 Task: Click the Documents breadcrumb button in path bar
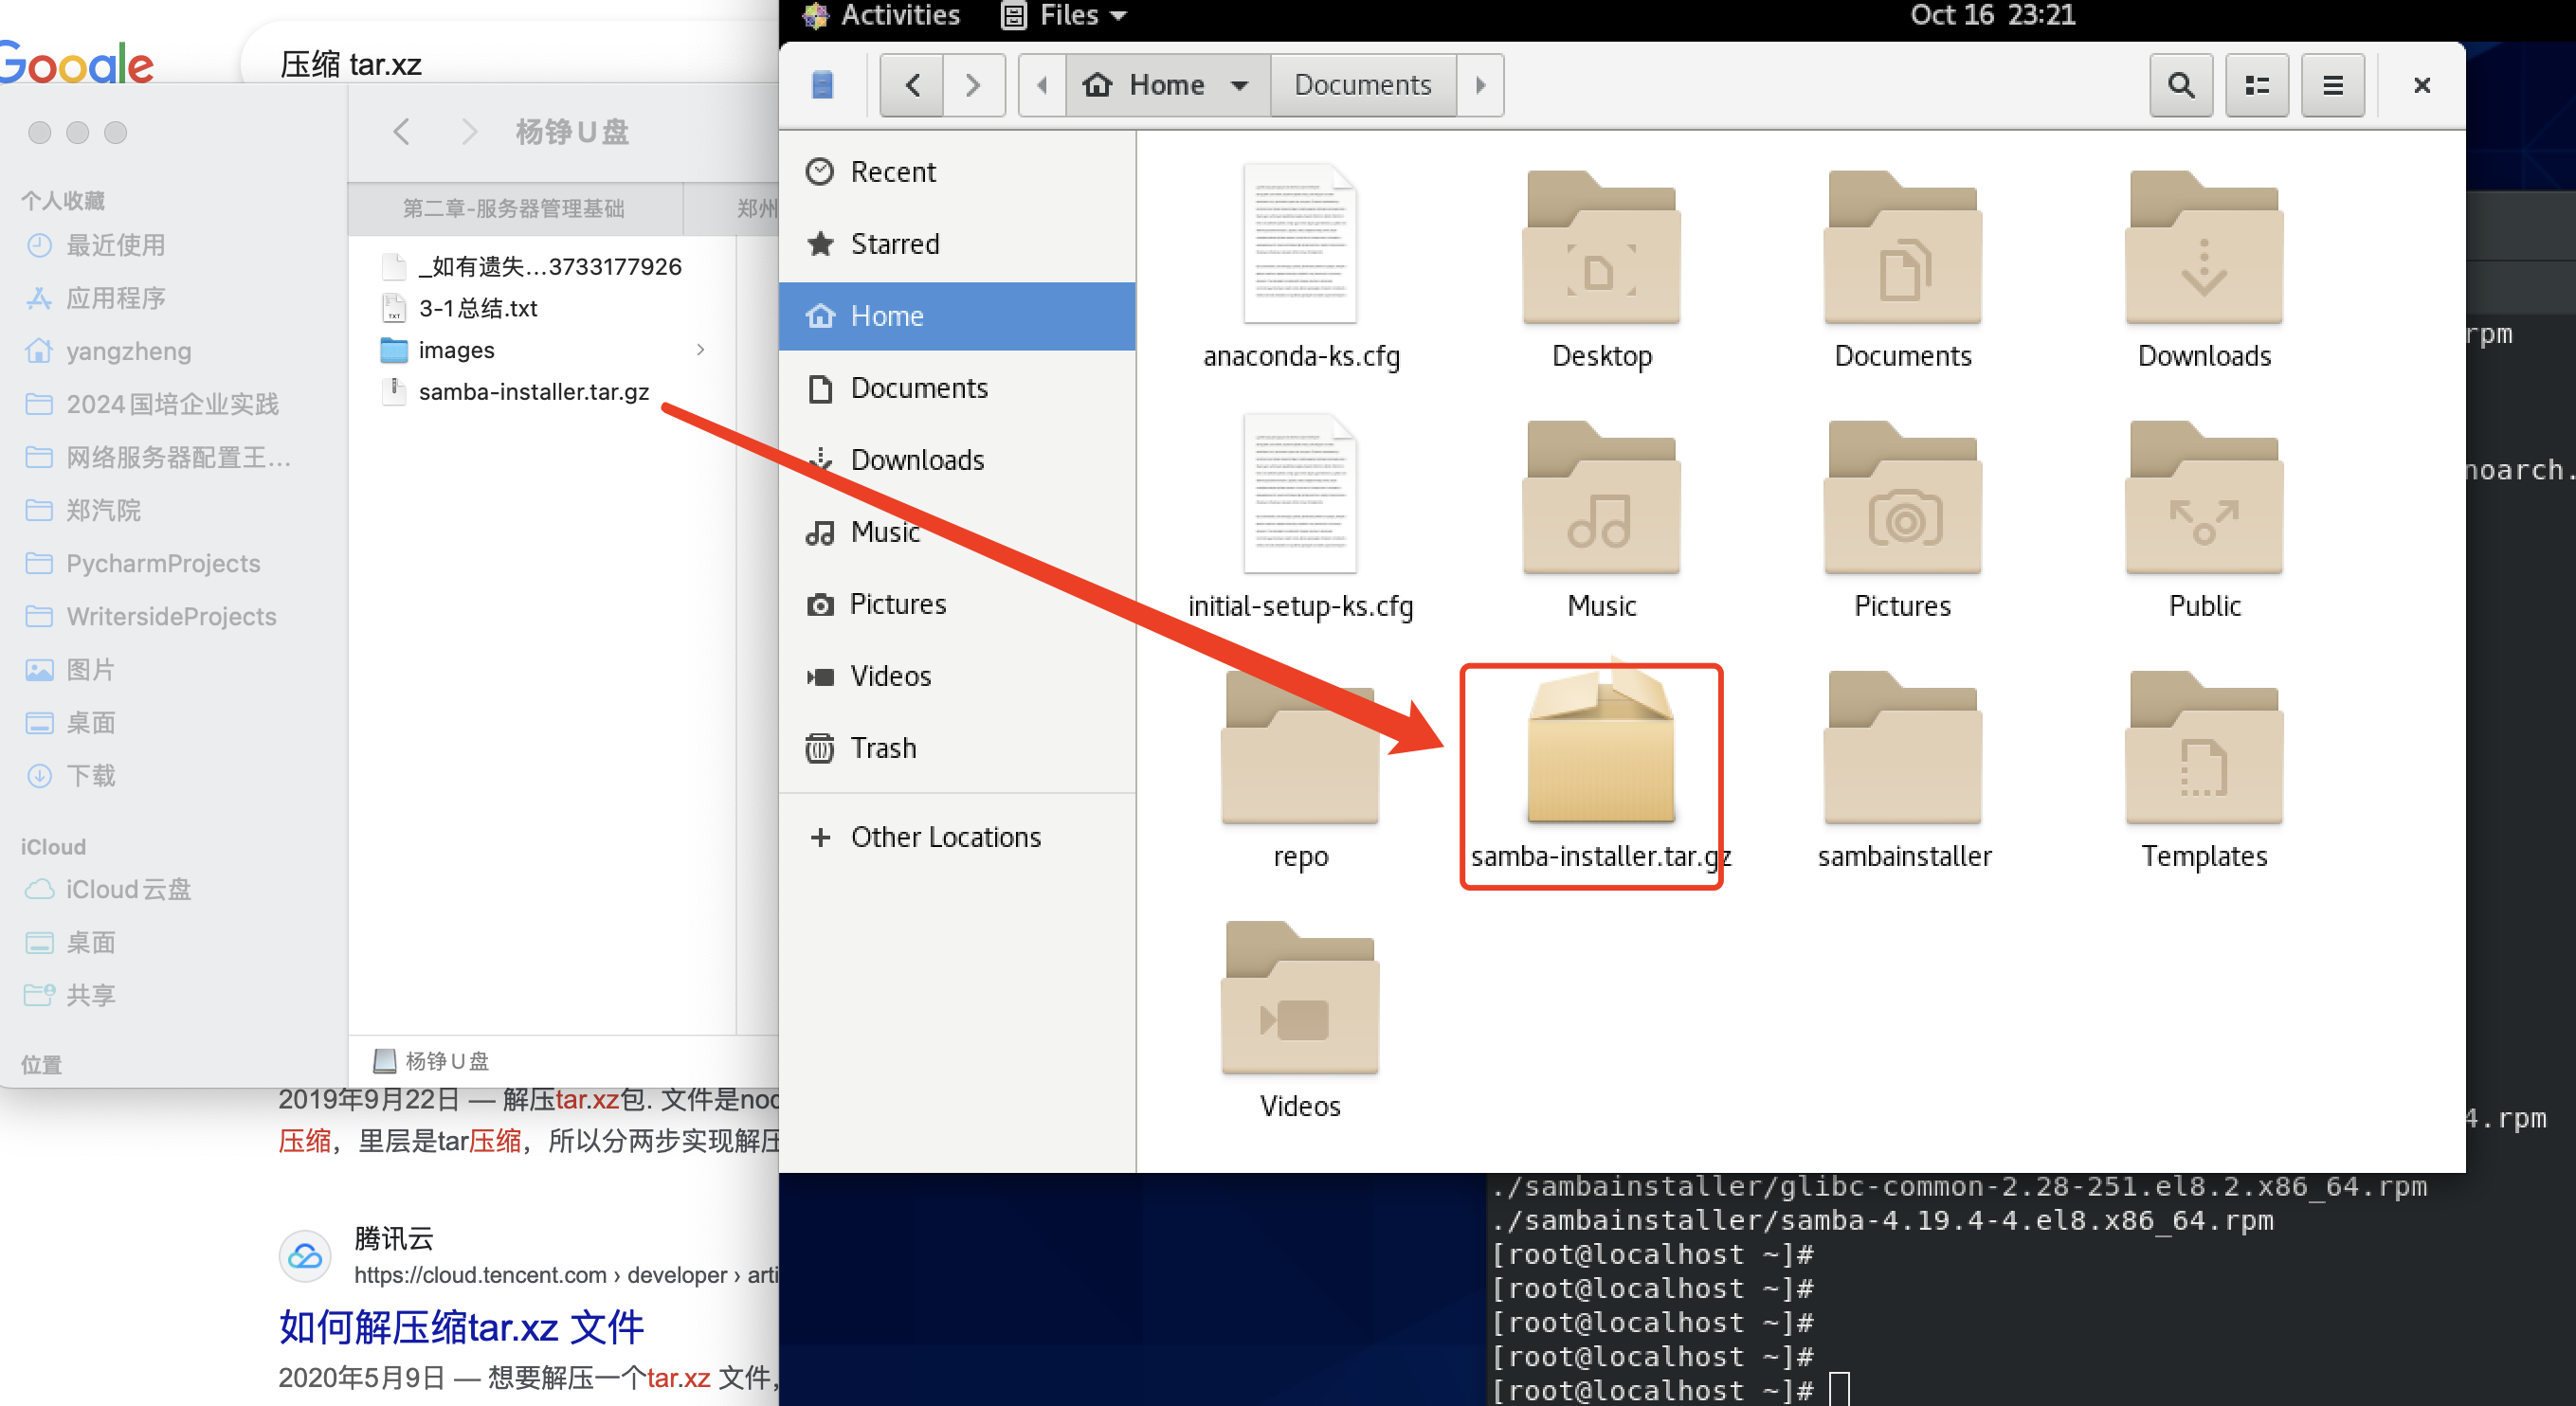(1362, 85)
